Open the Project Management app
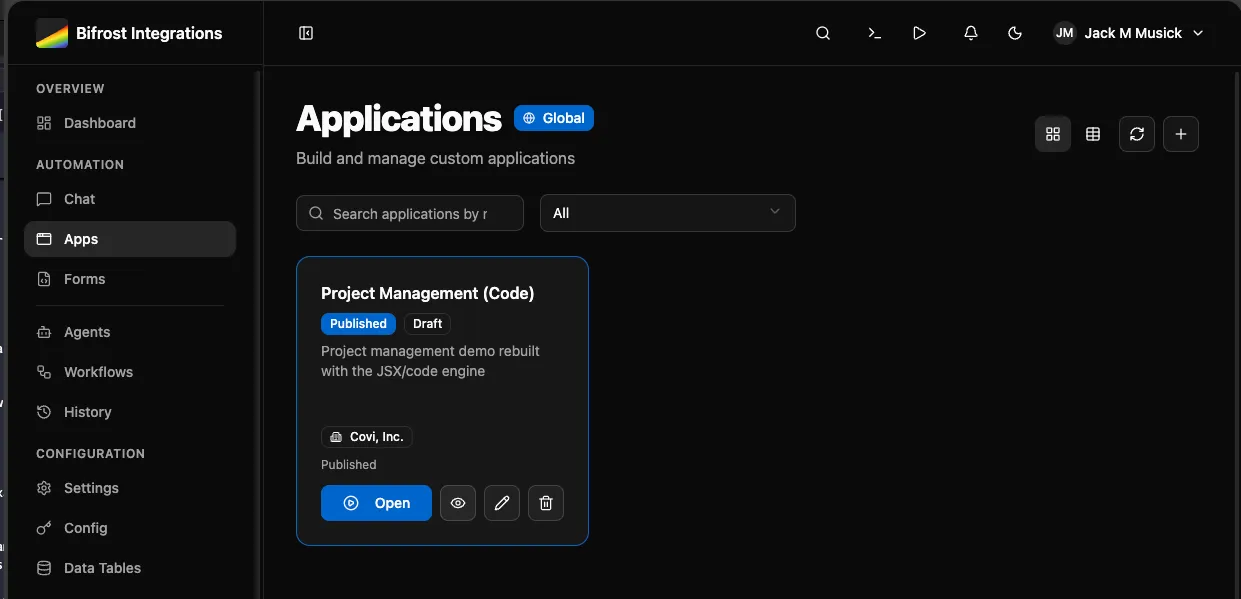 (376, 503)
